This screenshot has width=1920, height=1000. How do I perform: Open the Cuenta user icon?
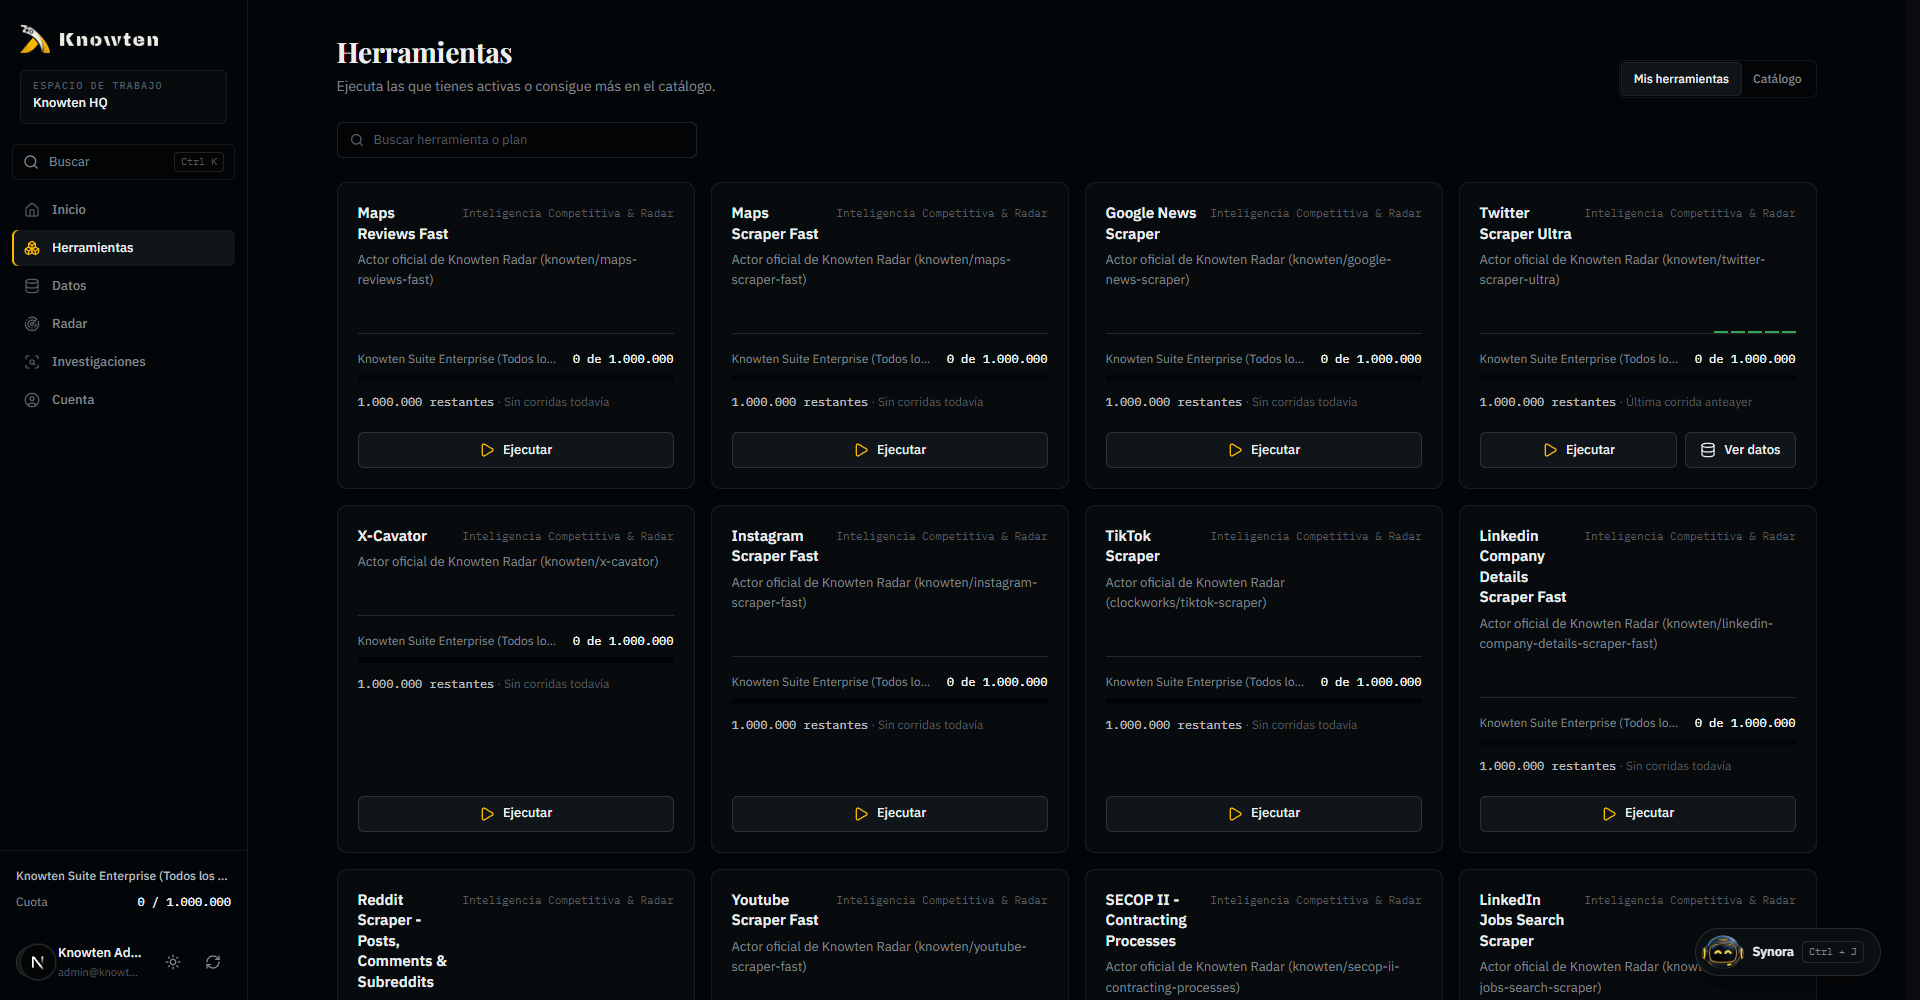point(32,400)
